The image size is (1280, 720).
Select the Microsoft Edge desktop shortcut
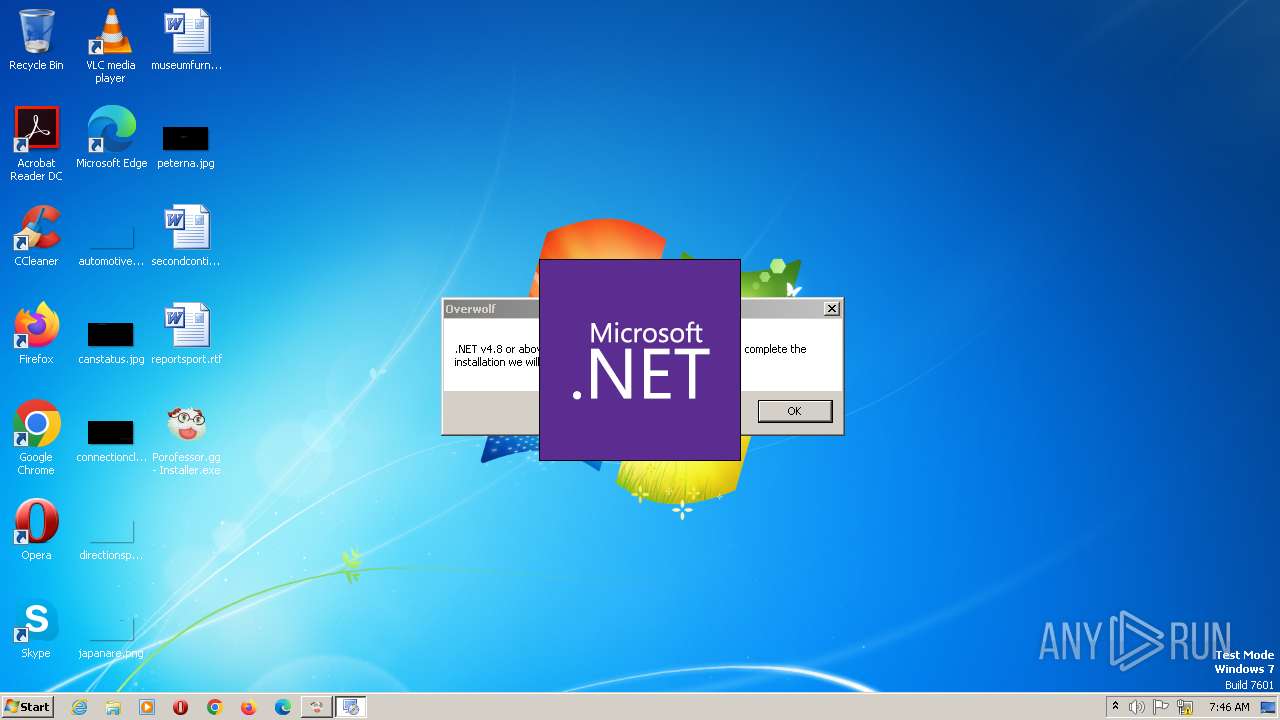point(111,138)
